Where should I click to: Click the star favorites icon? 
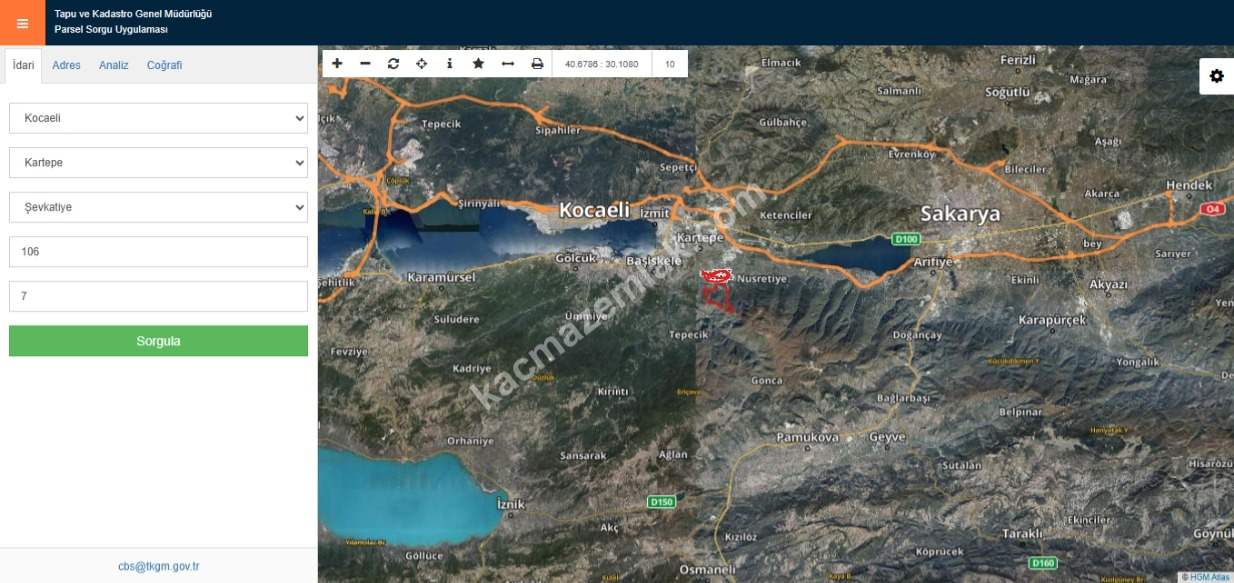tap(478, 64)
